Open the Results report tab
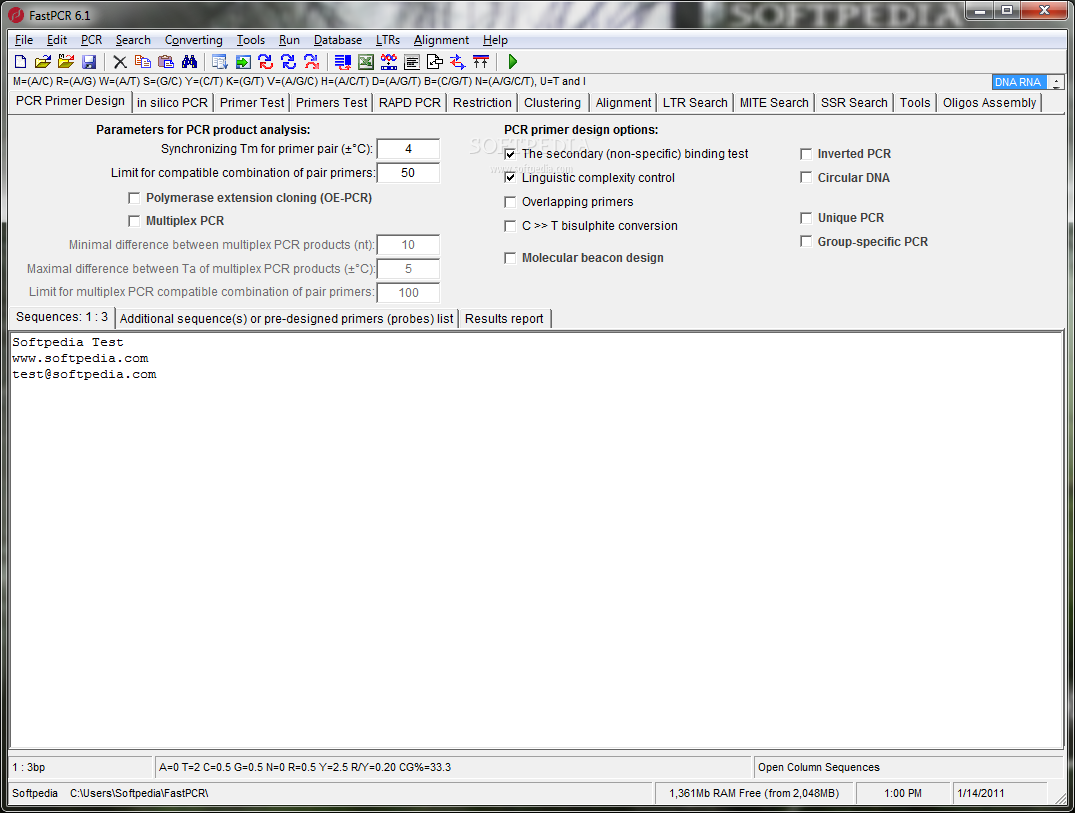The image size is (1075, 813). (504, 319)
